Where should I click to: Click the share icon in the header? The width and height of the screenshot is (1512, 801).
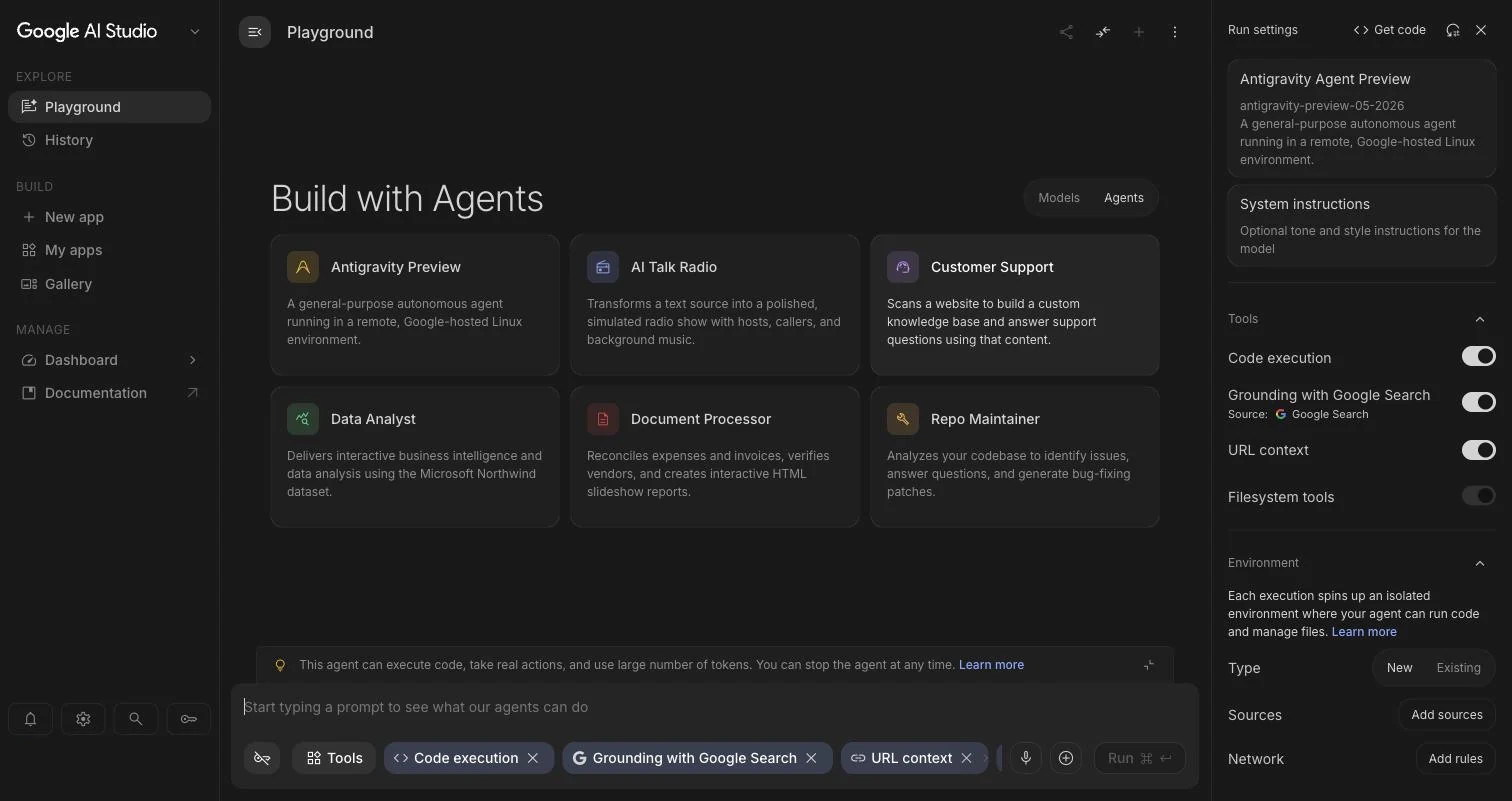pyautogui.click(x=1066, y=32)
